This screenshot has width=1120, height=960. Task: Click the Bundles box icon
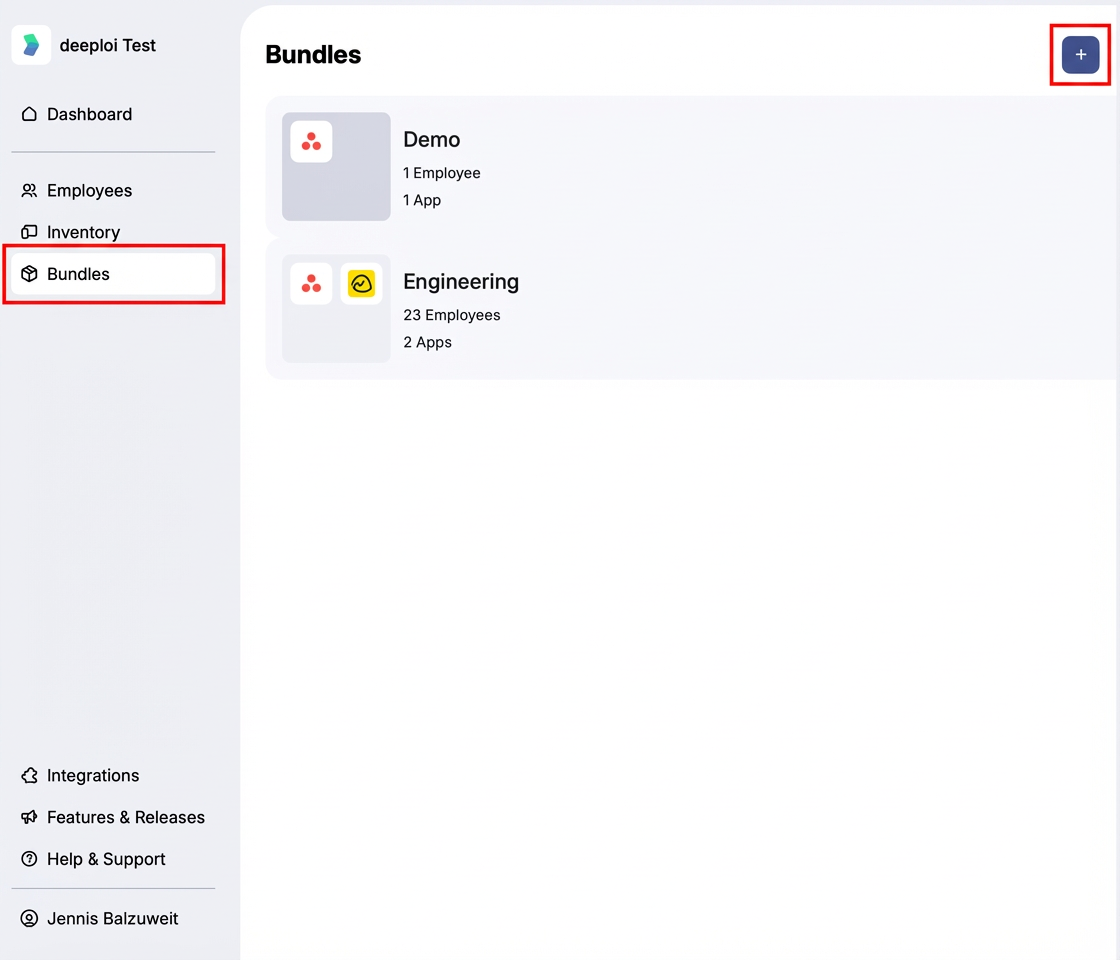point(29,274)
